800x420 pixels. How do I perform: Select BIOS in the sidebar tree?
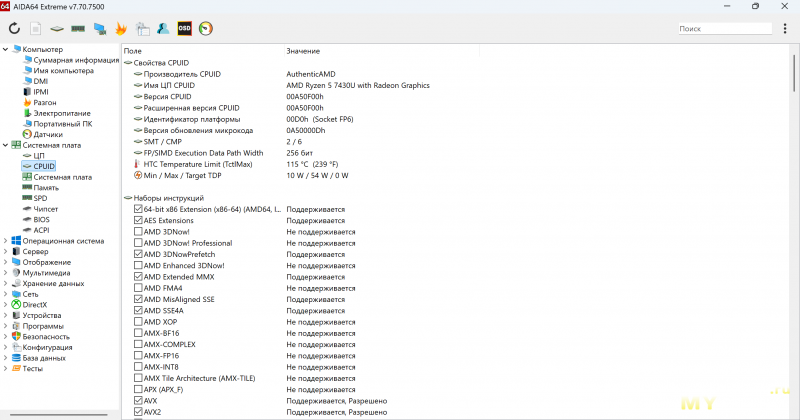(x=41, y=219)
